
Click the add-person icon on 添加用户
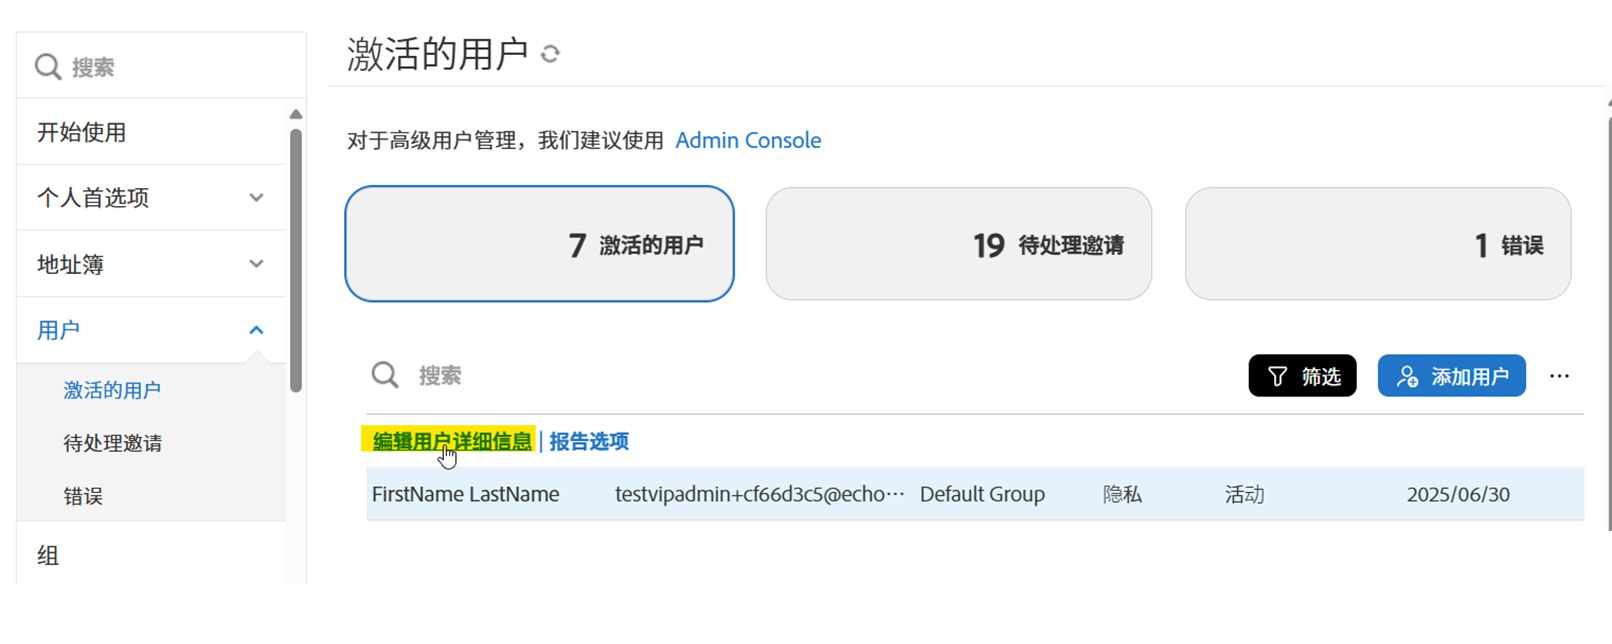[1407, 376]
